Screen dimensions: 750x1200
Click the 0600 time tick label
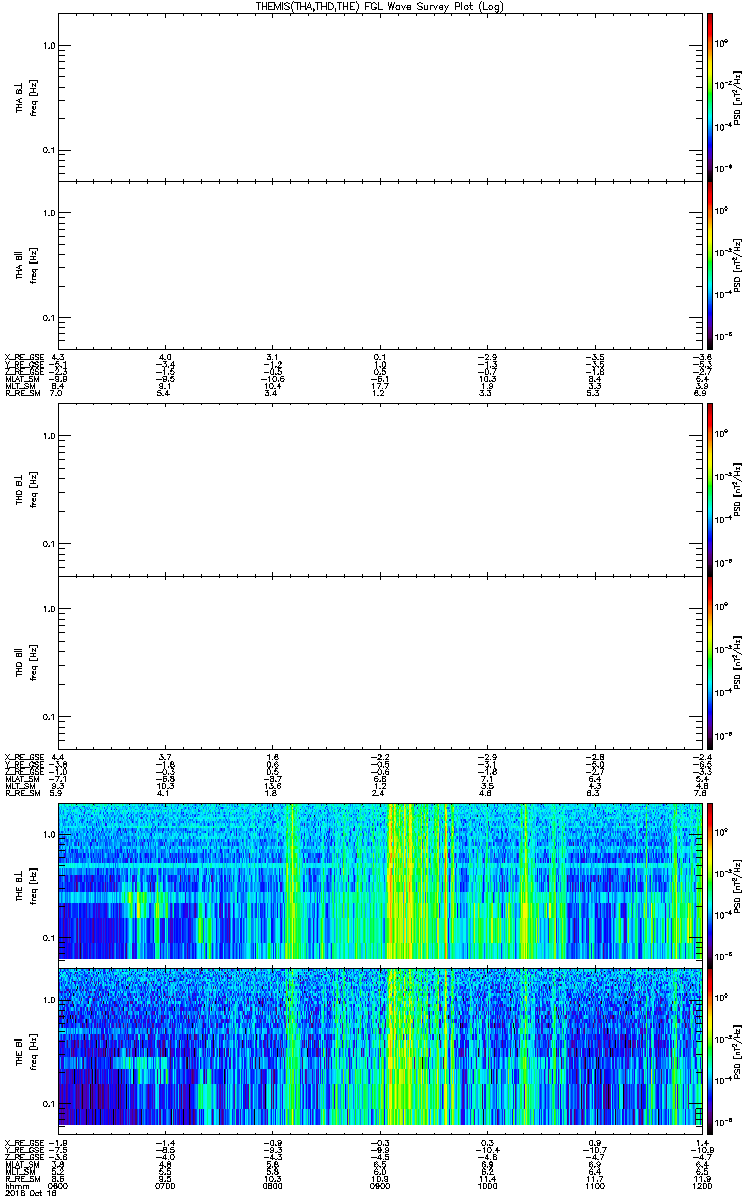click(x=58, y=1187)
